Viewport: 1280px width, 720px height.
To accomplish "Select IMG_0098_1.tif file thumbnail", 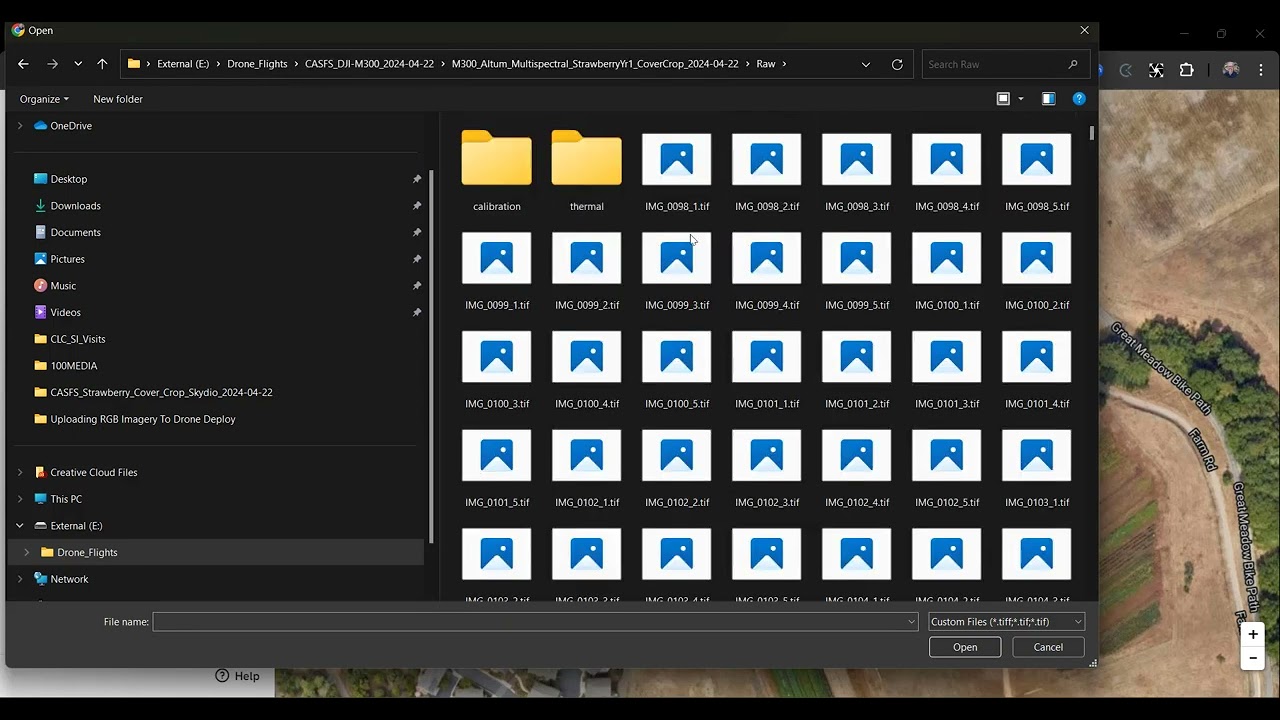I will 677,159.
